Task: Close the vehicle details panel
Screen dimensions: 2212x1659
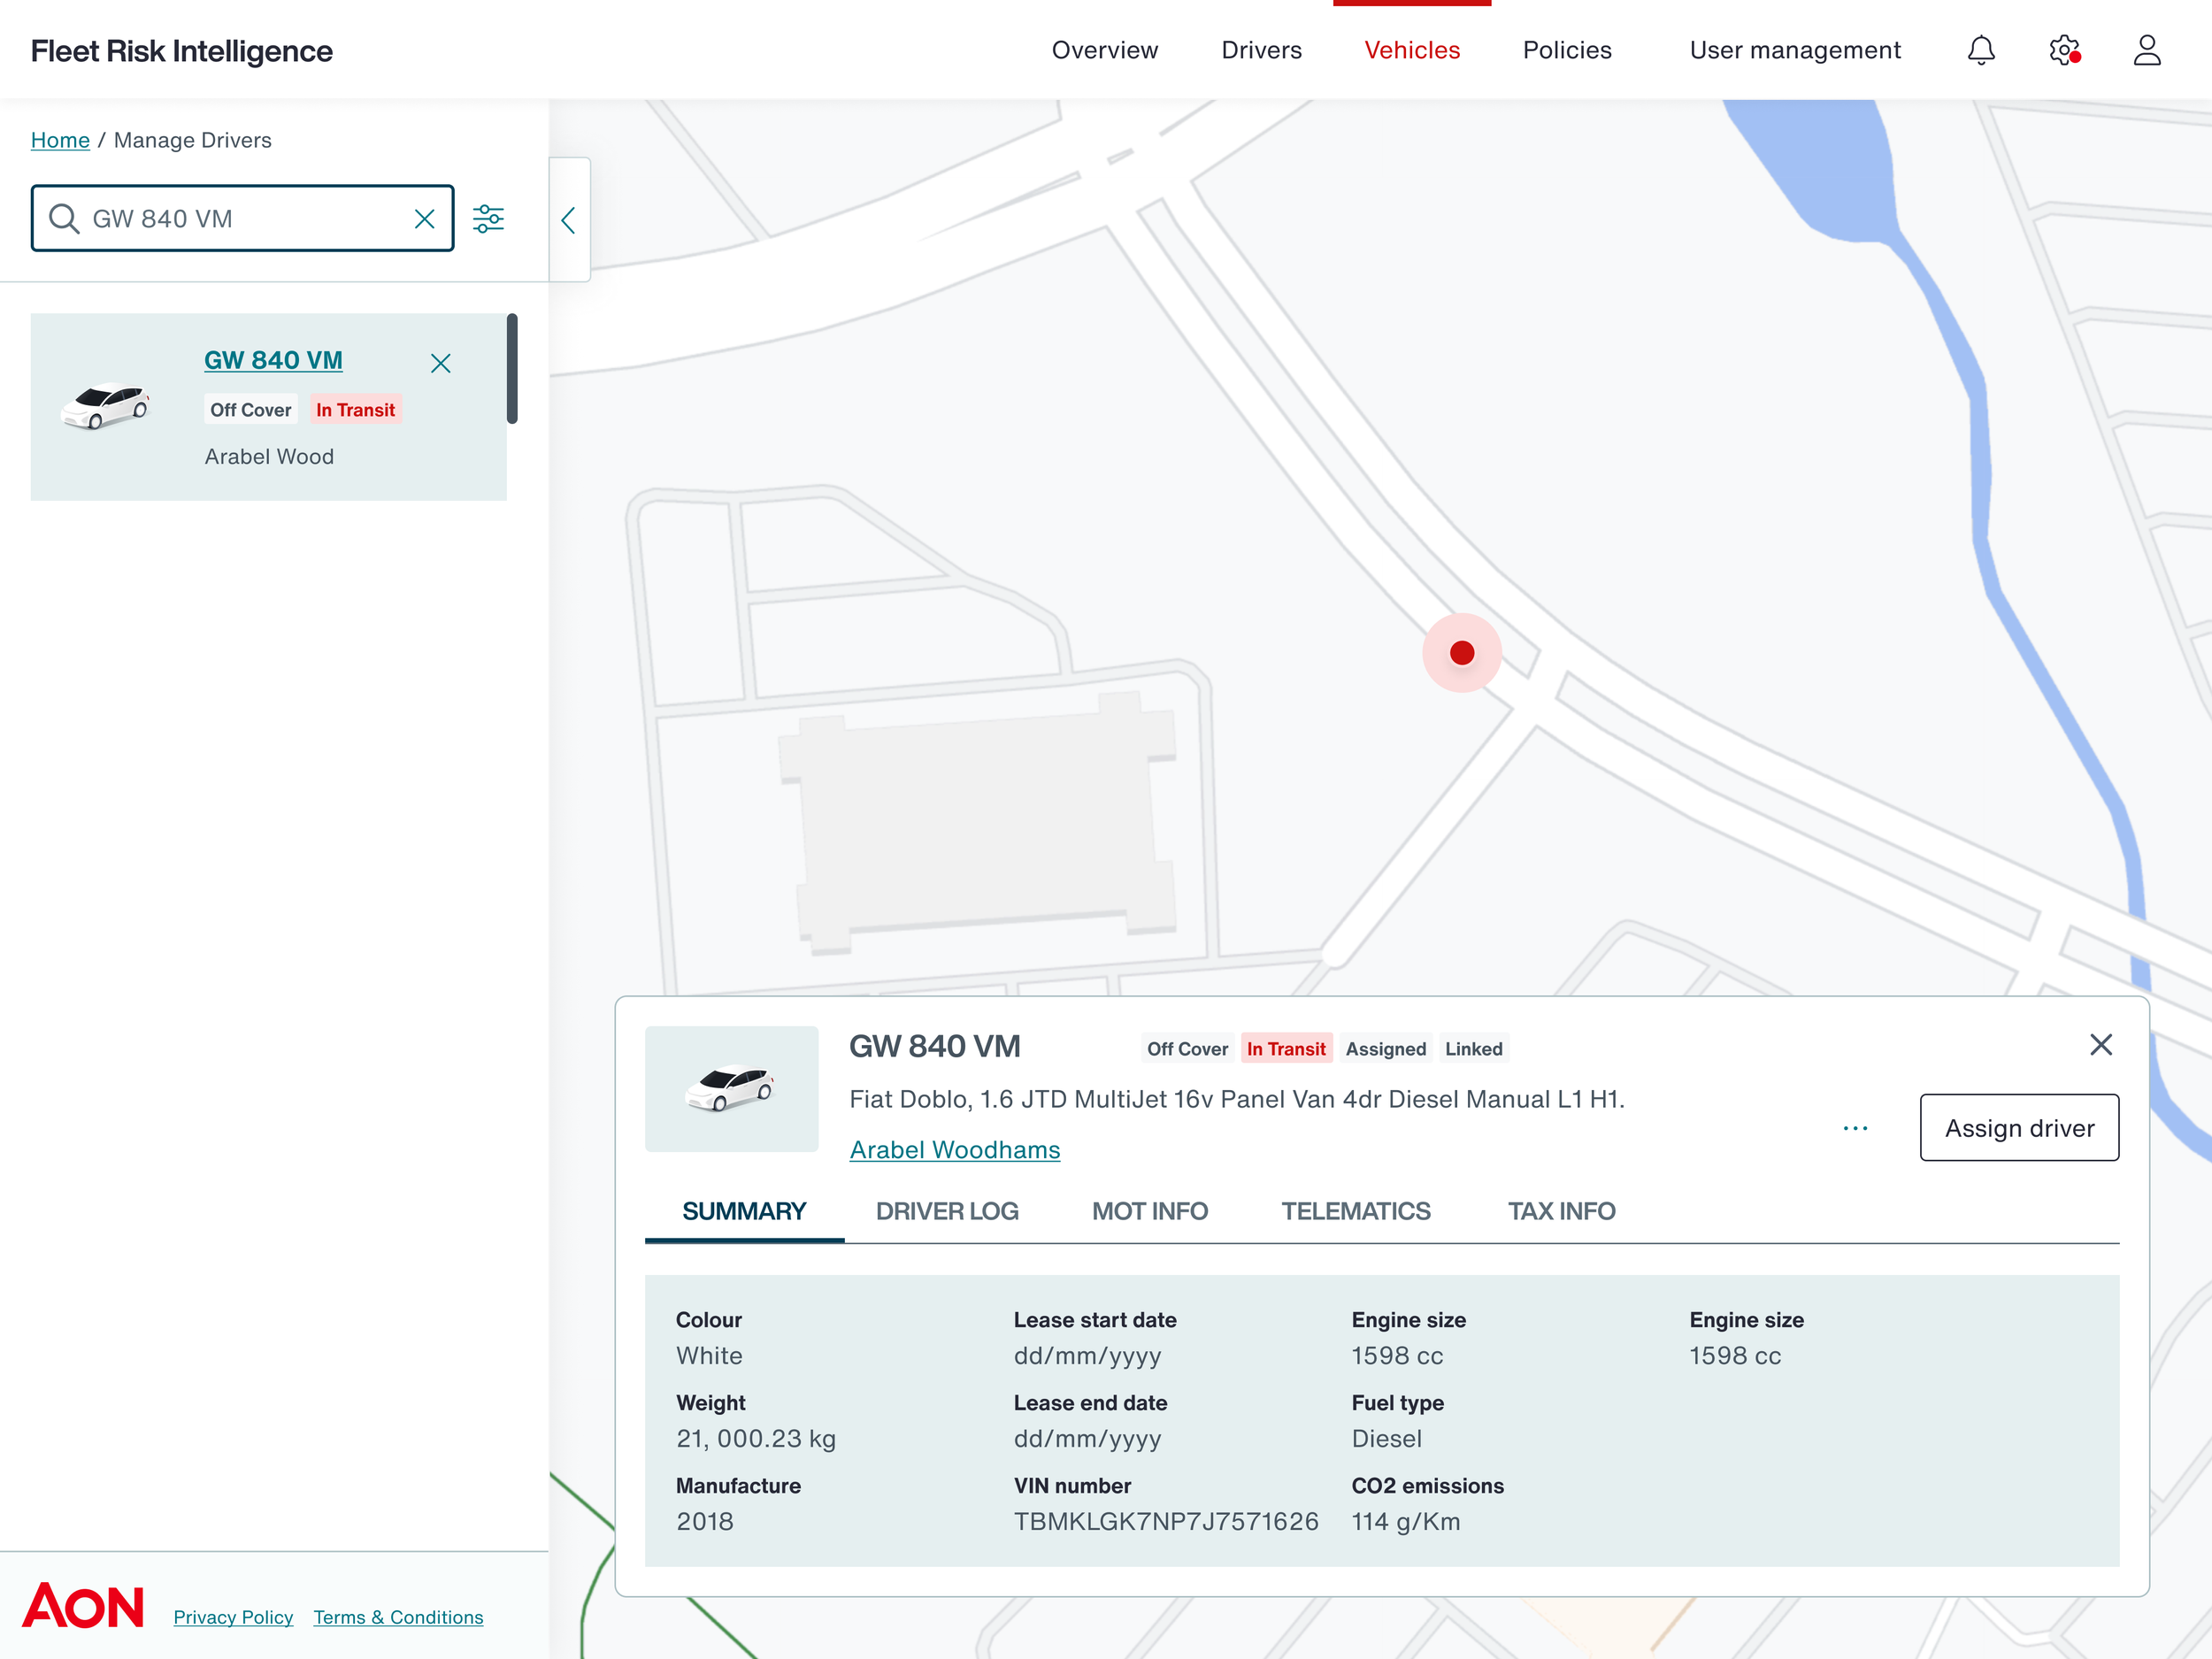Action: (x=2100, y=1045)
